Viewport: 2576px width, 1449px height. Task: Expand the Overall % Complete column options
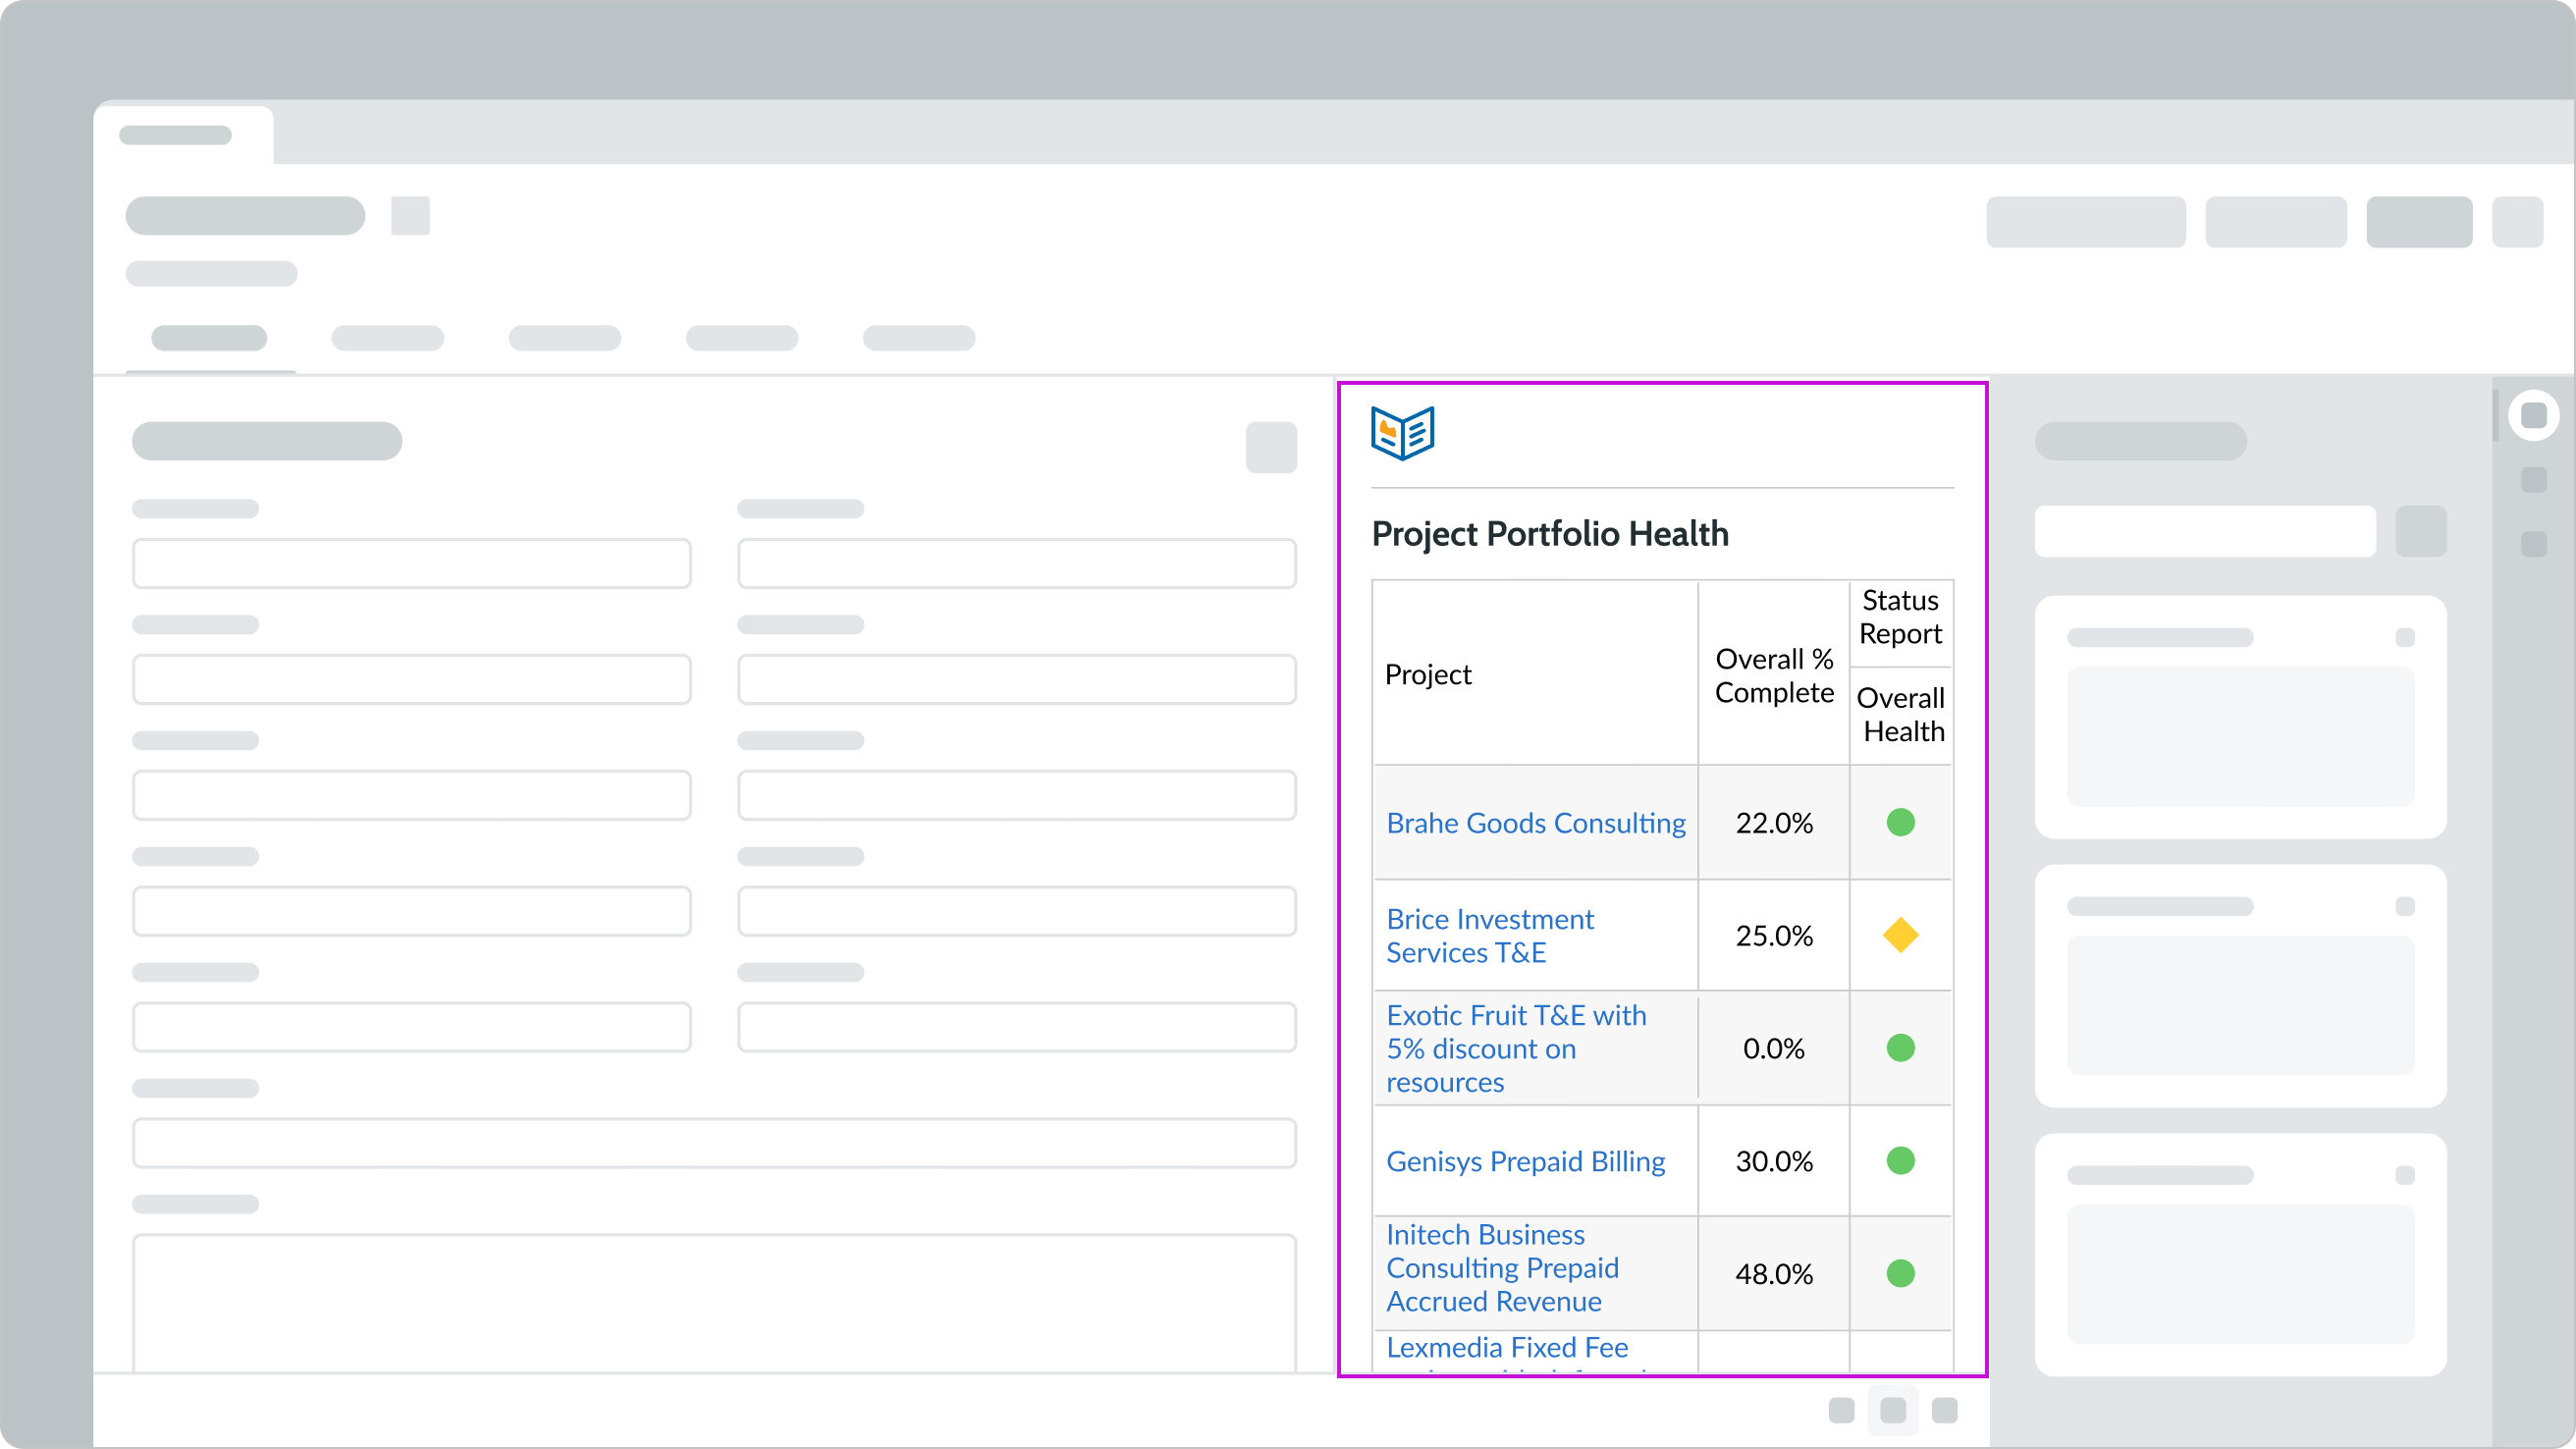1774,675
